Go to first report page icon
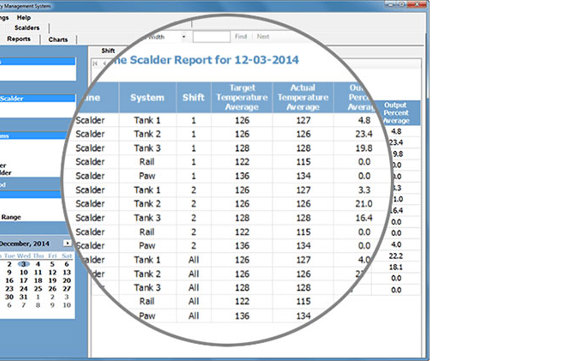Image resolution: width=570 pixels, height=361 pixels. tap(95, 63)
